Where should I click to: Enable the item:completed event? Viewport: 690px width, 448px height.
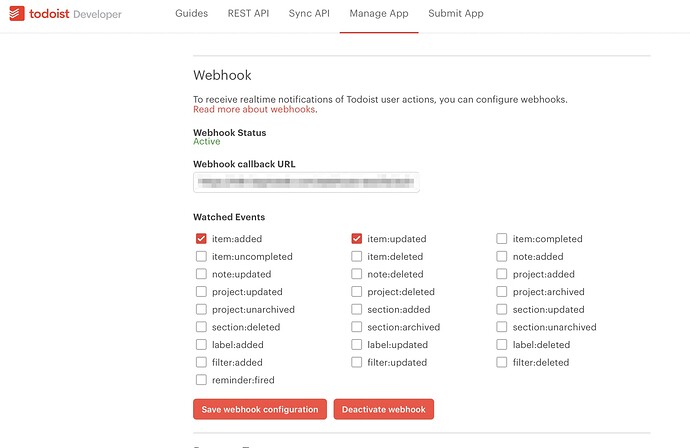click(x=502, y=239)
